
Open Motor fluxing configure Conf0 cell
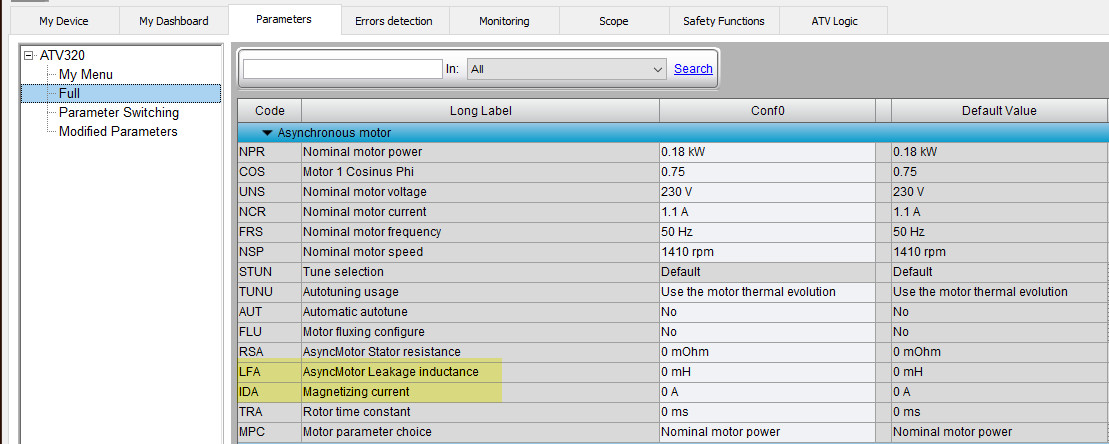[767, 332]
